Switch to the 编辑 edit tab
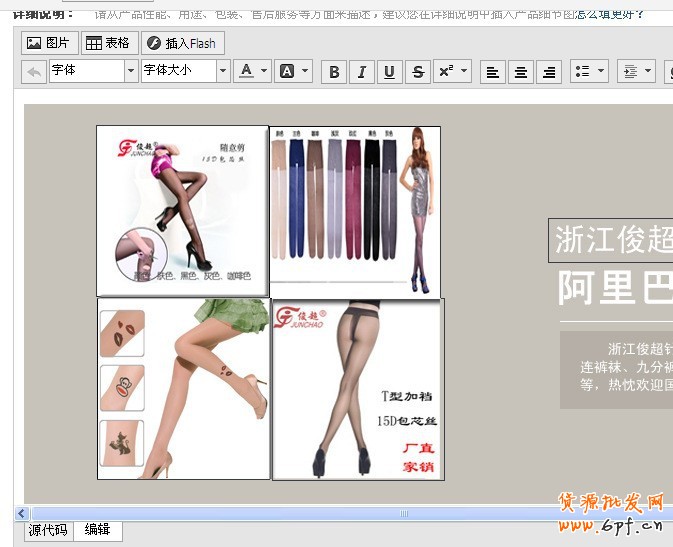 (x=97, y=530)
